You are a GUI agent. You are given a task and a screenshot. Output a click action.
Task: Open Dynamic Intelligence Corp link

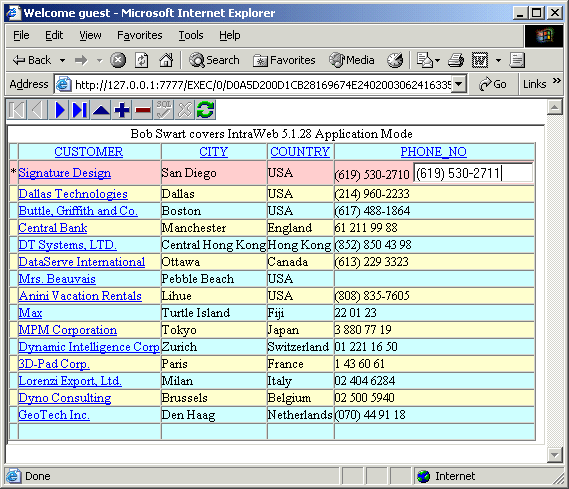[89, 347]
